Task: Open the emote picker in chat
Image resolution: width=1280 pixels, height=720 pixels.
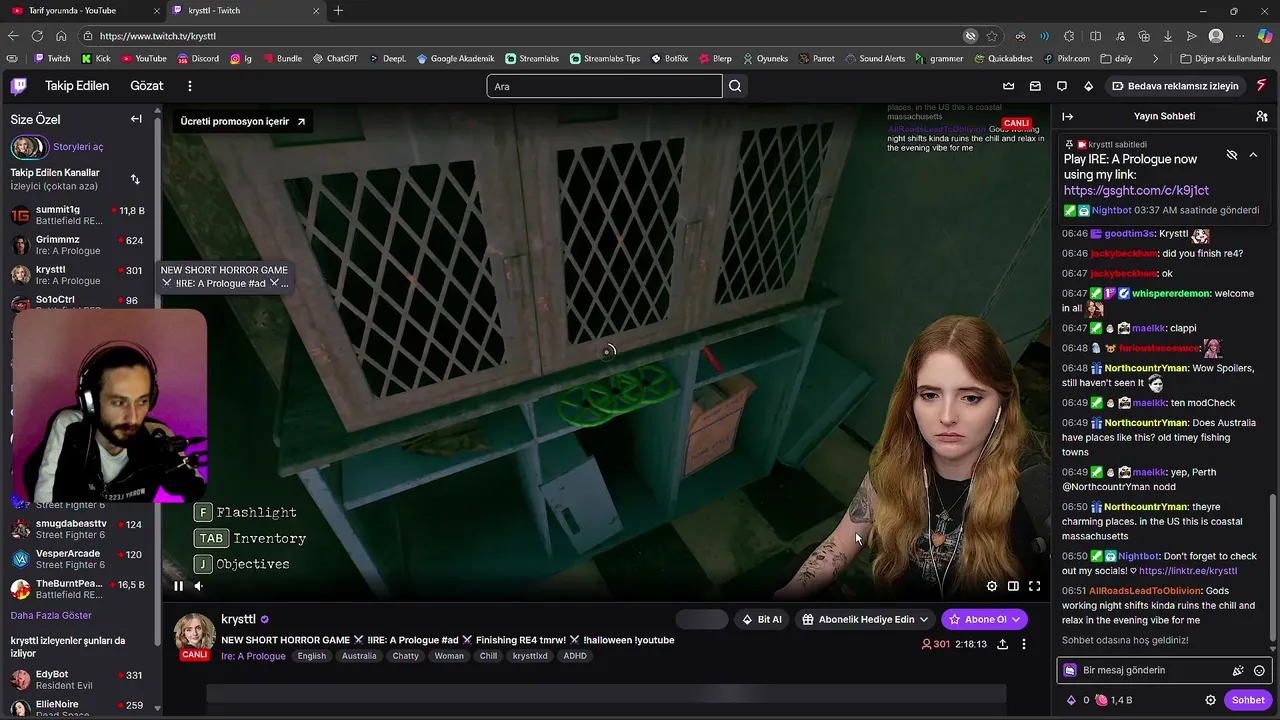Action: [1259, 670]
